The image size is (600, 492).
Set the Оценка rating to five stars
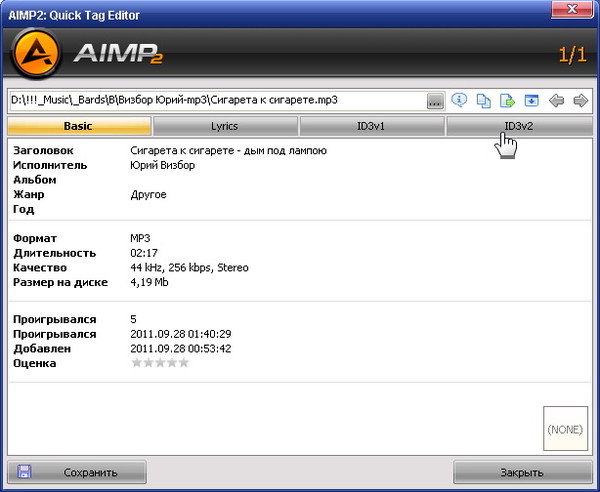pos(184,363)
